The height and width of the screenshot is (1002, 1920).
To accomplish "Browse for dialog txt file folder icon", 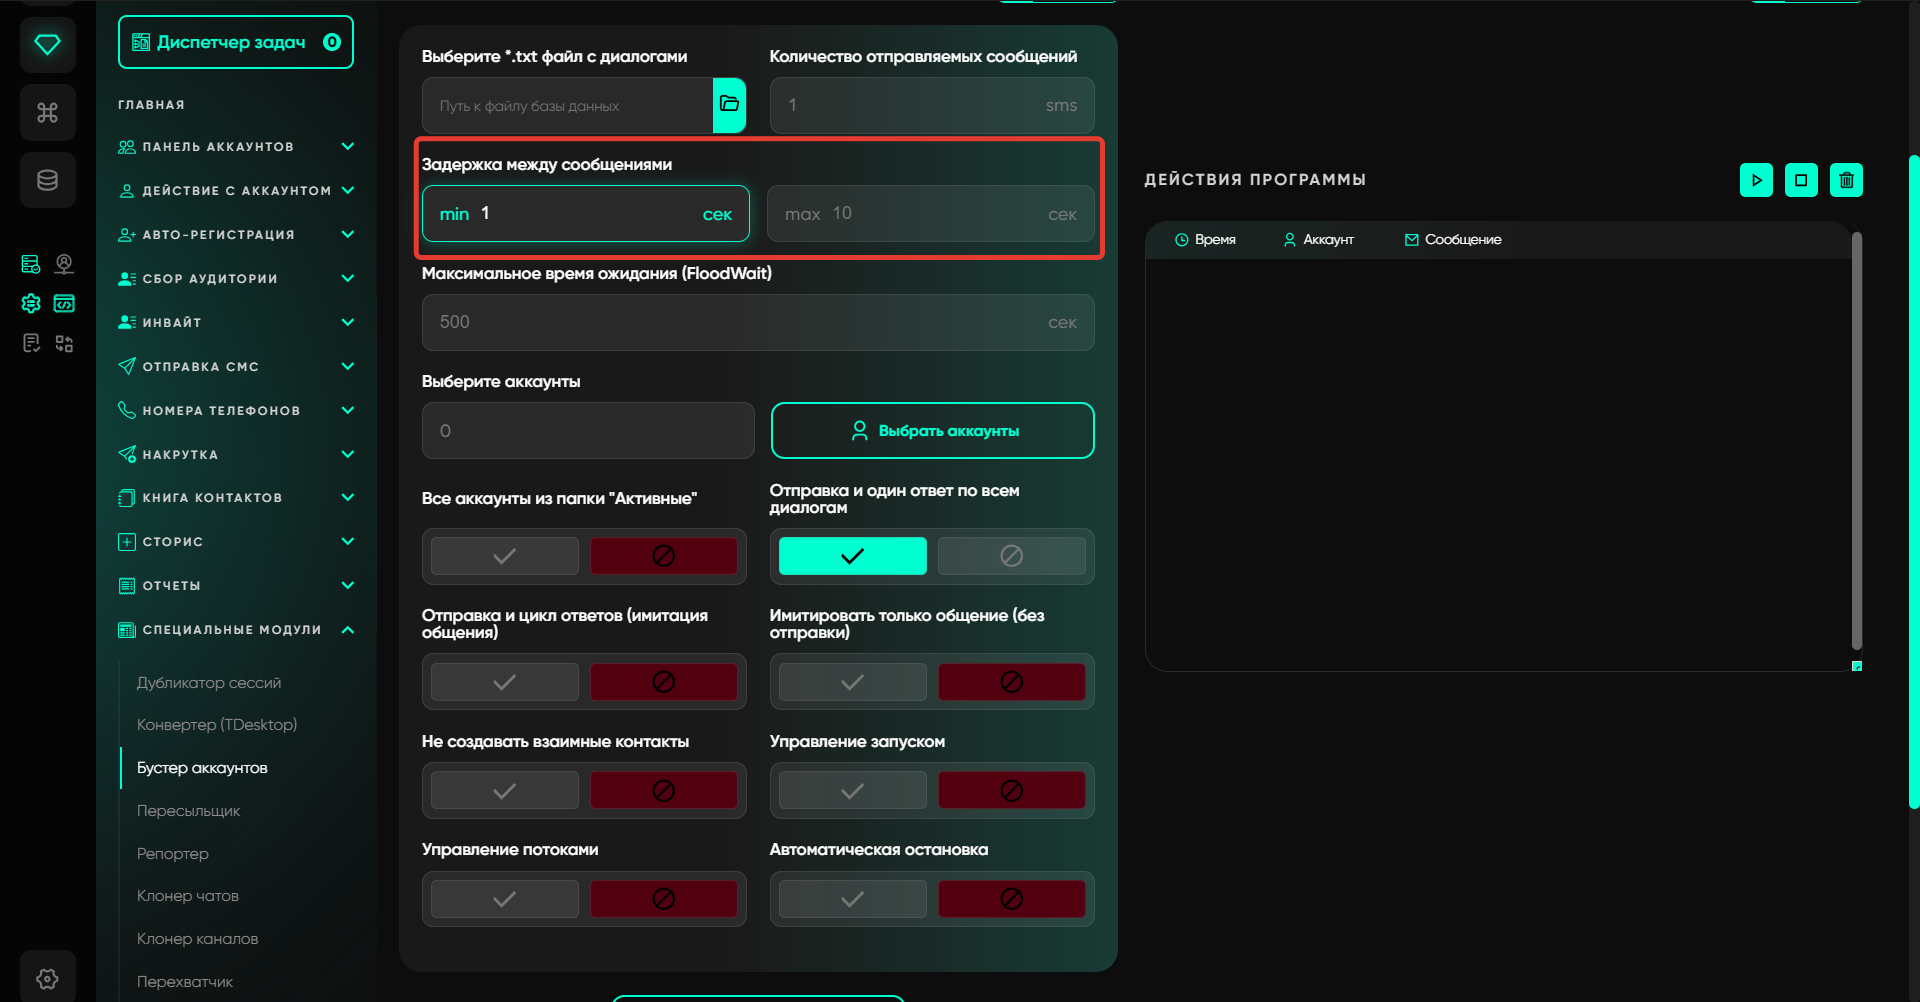I will point(729,105).
